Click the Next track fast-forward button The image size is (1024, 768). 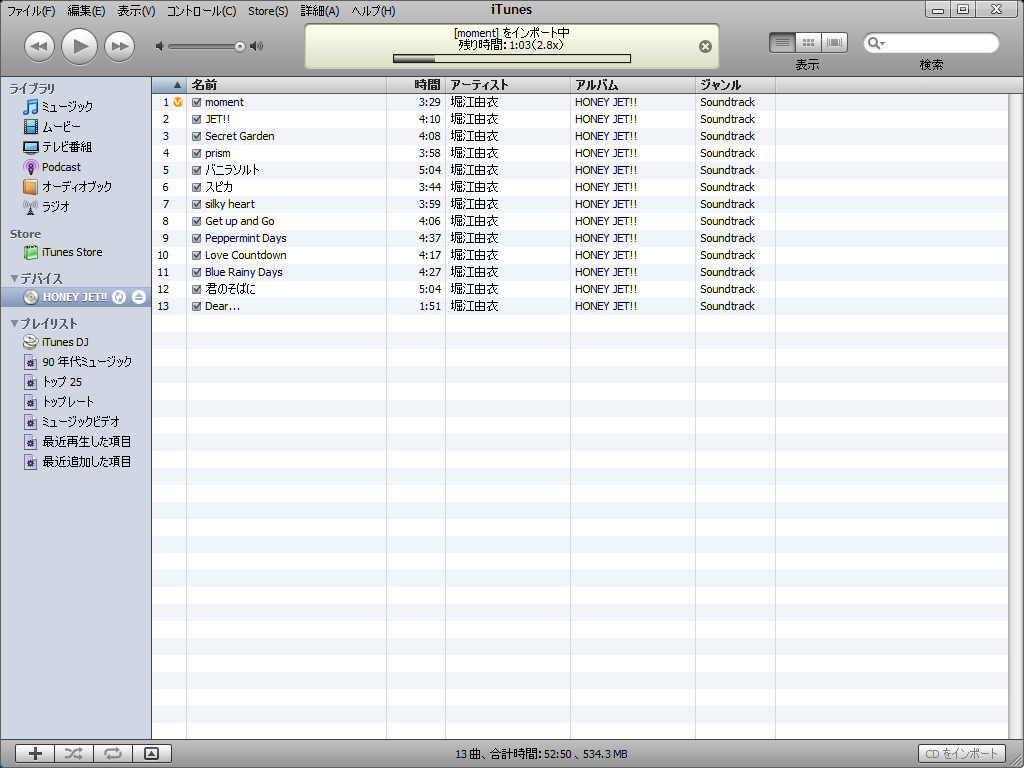(120, 46)
